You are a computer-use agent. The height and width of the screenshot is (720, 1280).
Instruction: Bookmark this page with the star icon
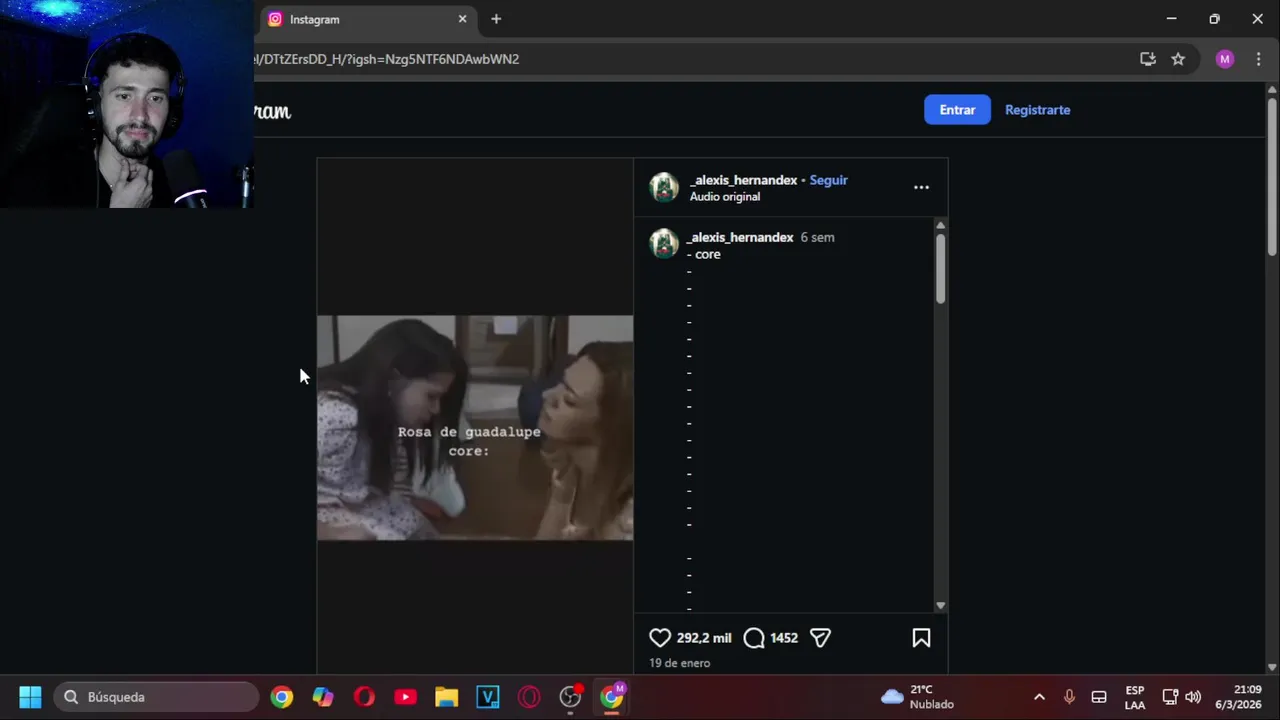1178,59
